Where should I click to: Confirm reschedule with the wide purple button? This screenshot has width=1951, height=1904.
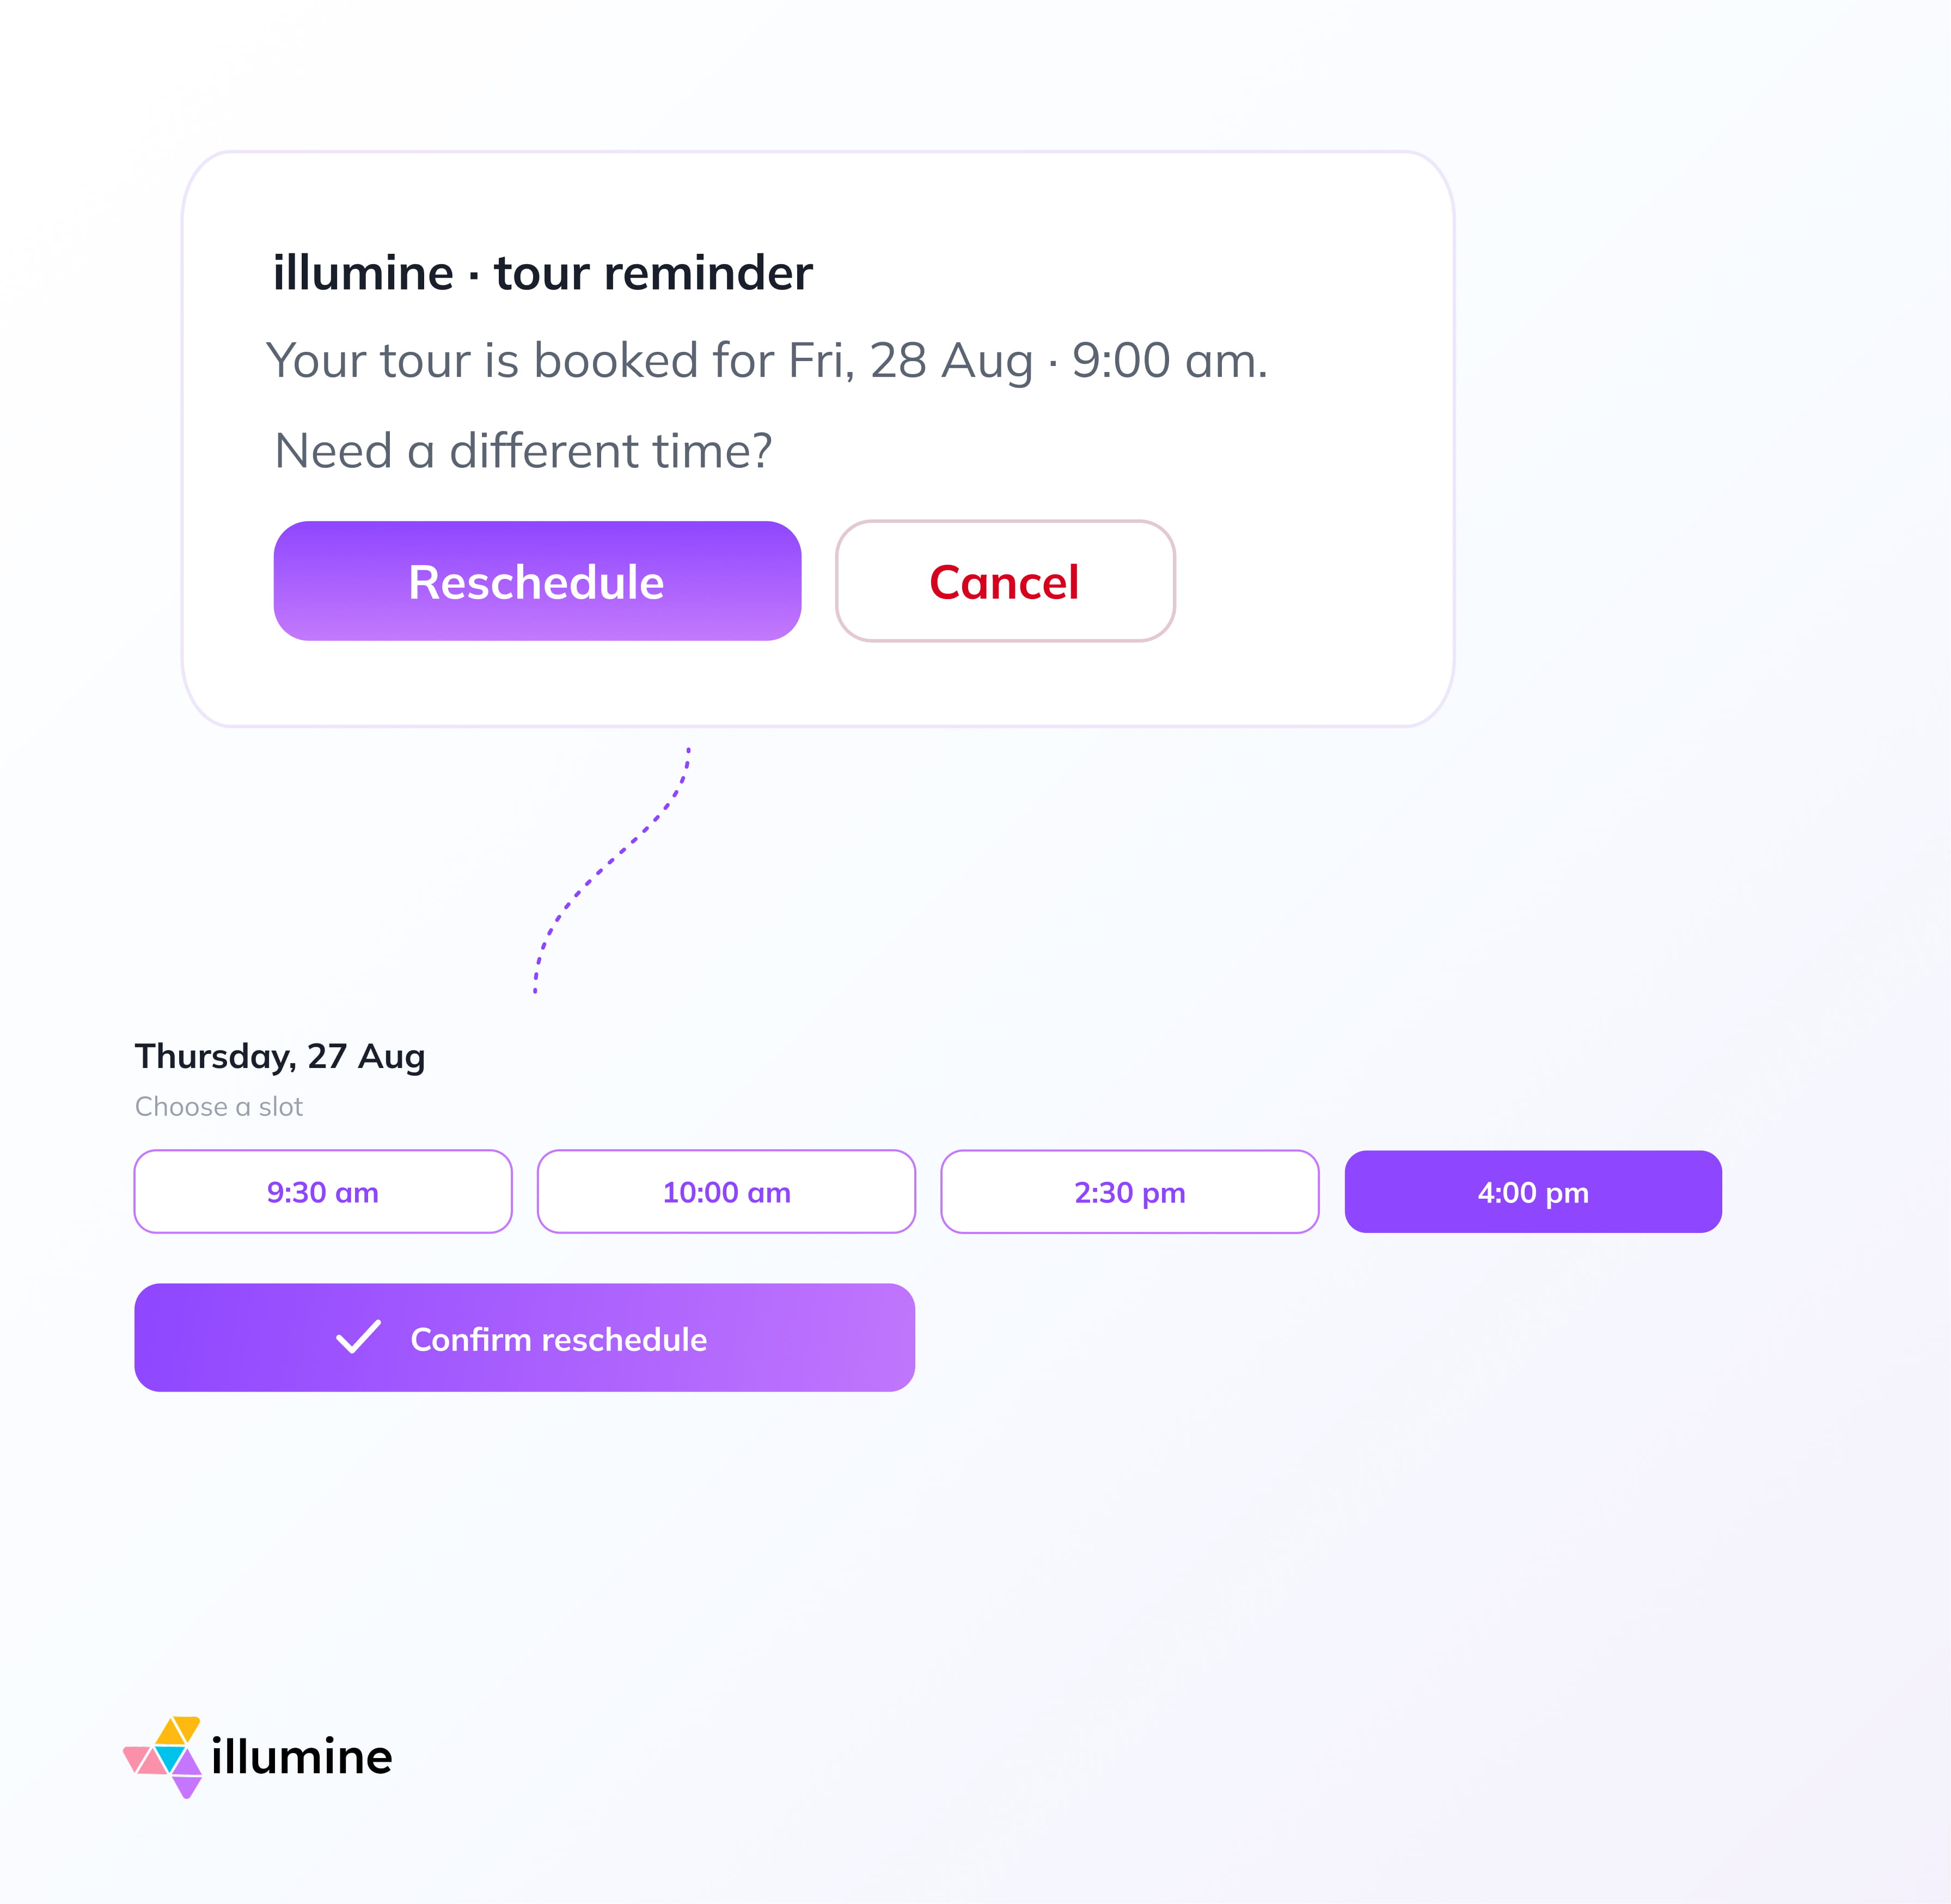pos(525,1338)
